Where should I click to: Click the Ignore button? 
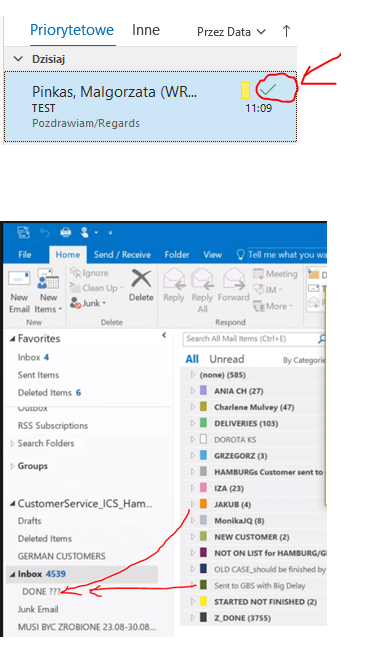pyautogui.click(x=90, y=273)
